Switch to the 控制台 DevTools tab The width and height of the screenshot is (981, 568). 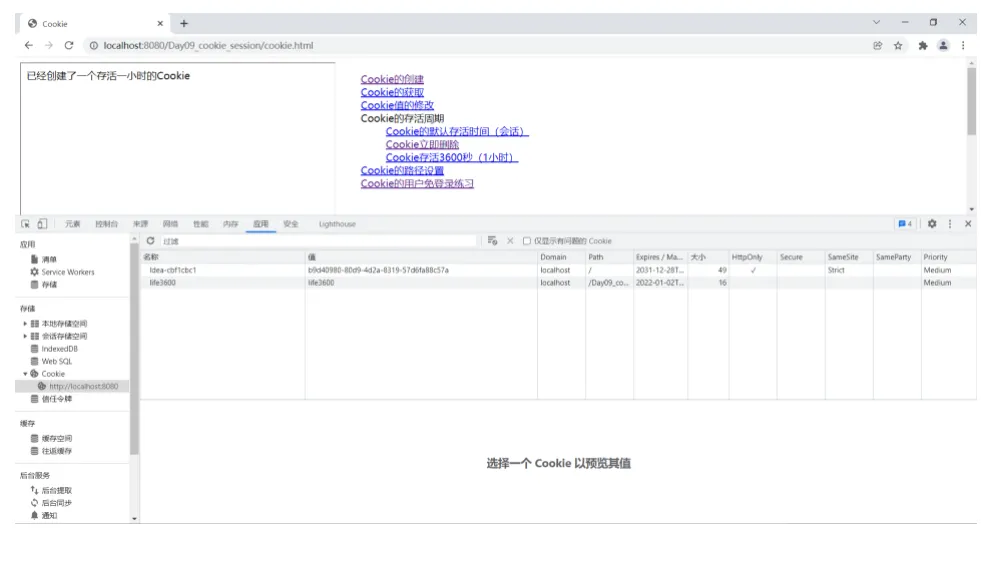tap(106, 224)
